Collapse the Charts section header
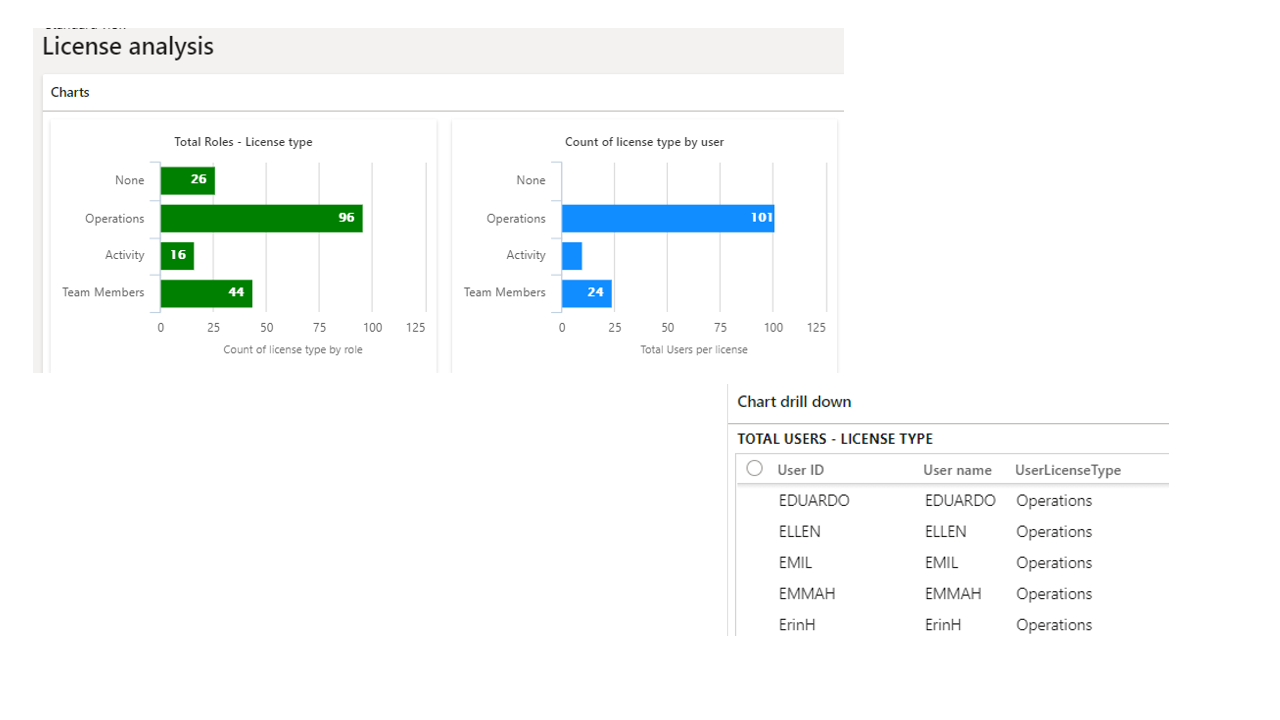 70,92
